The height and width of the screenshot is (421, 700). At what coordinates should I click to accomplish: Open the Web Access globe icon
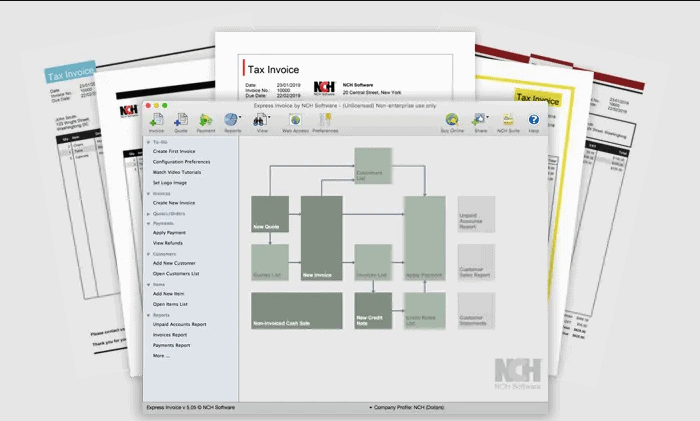(x=295, y=121)
